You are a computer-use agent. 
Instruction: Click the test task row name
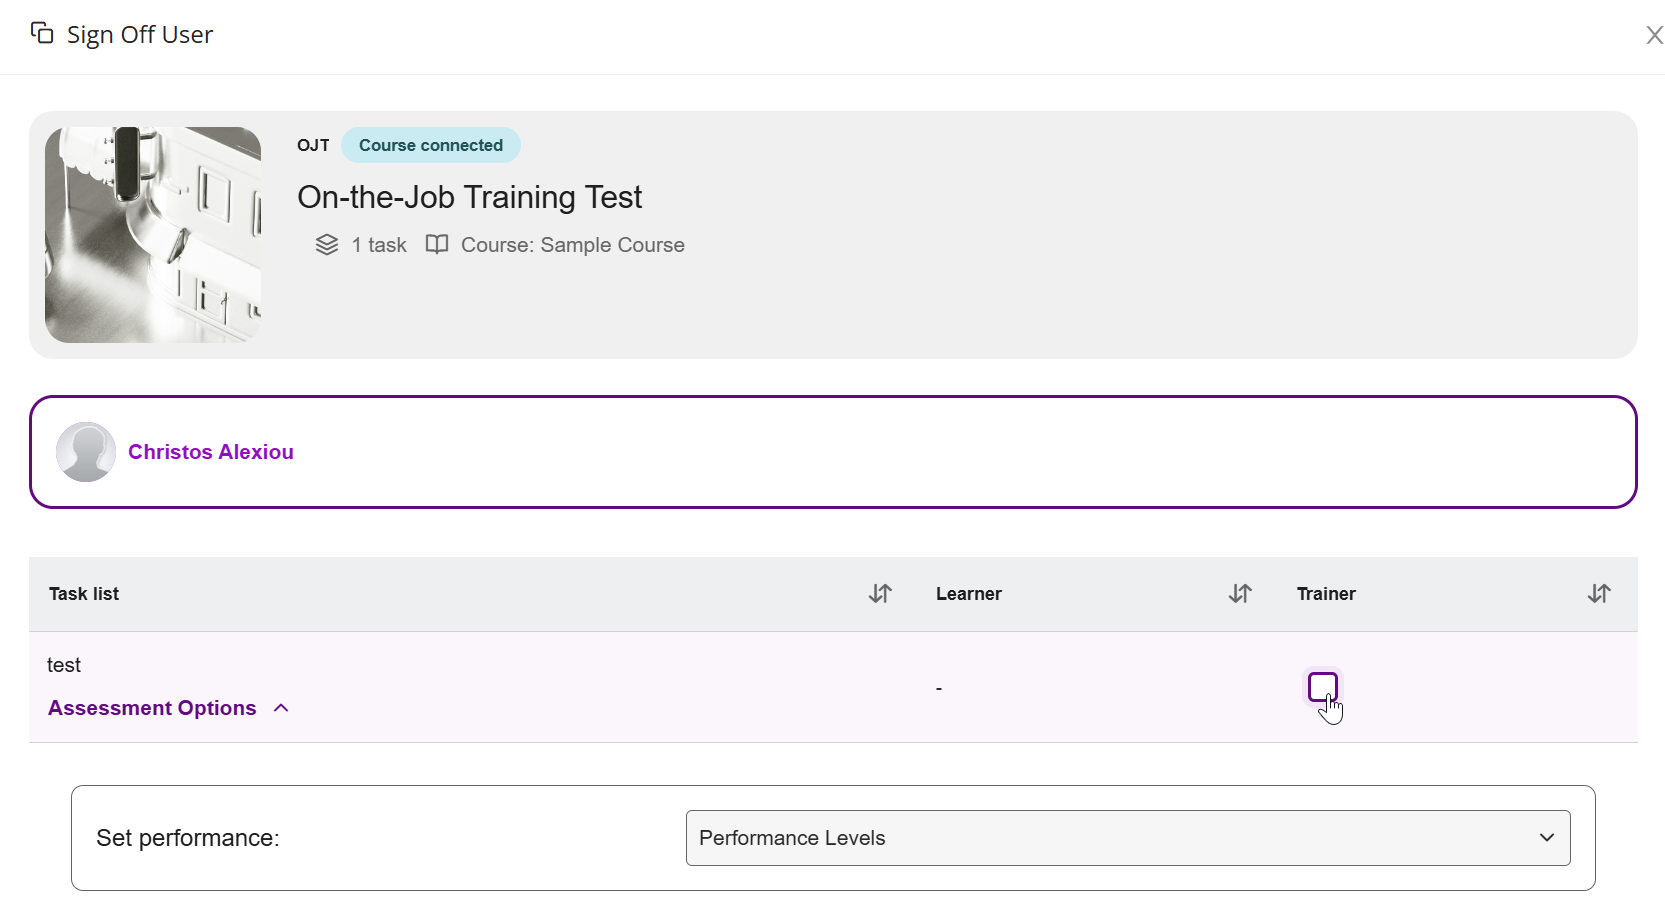click(x=64, y=665)
